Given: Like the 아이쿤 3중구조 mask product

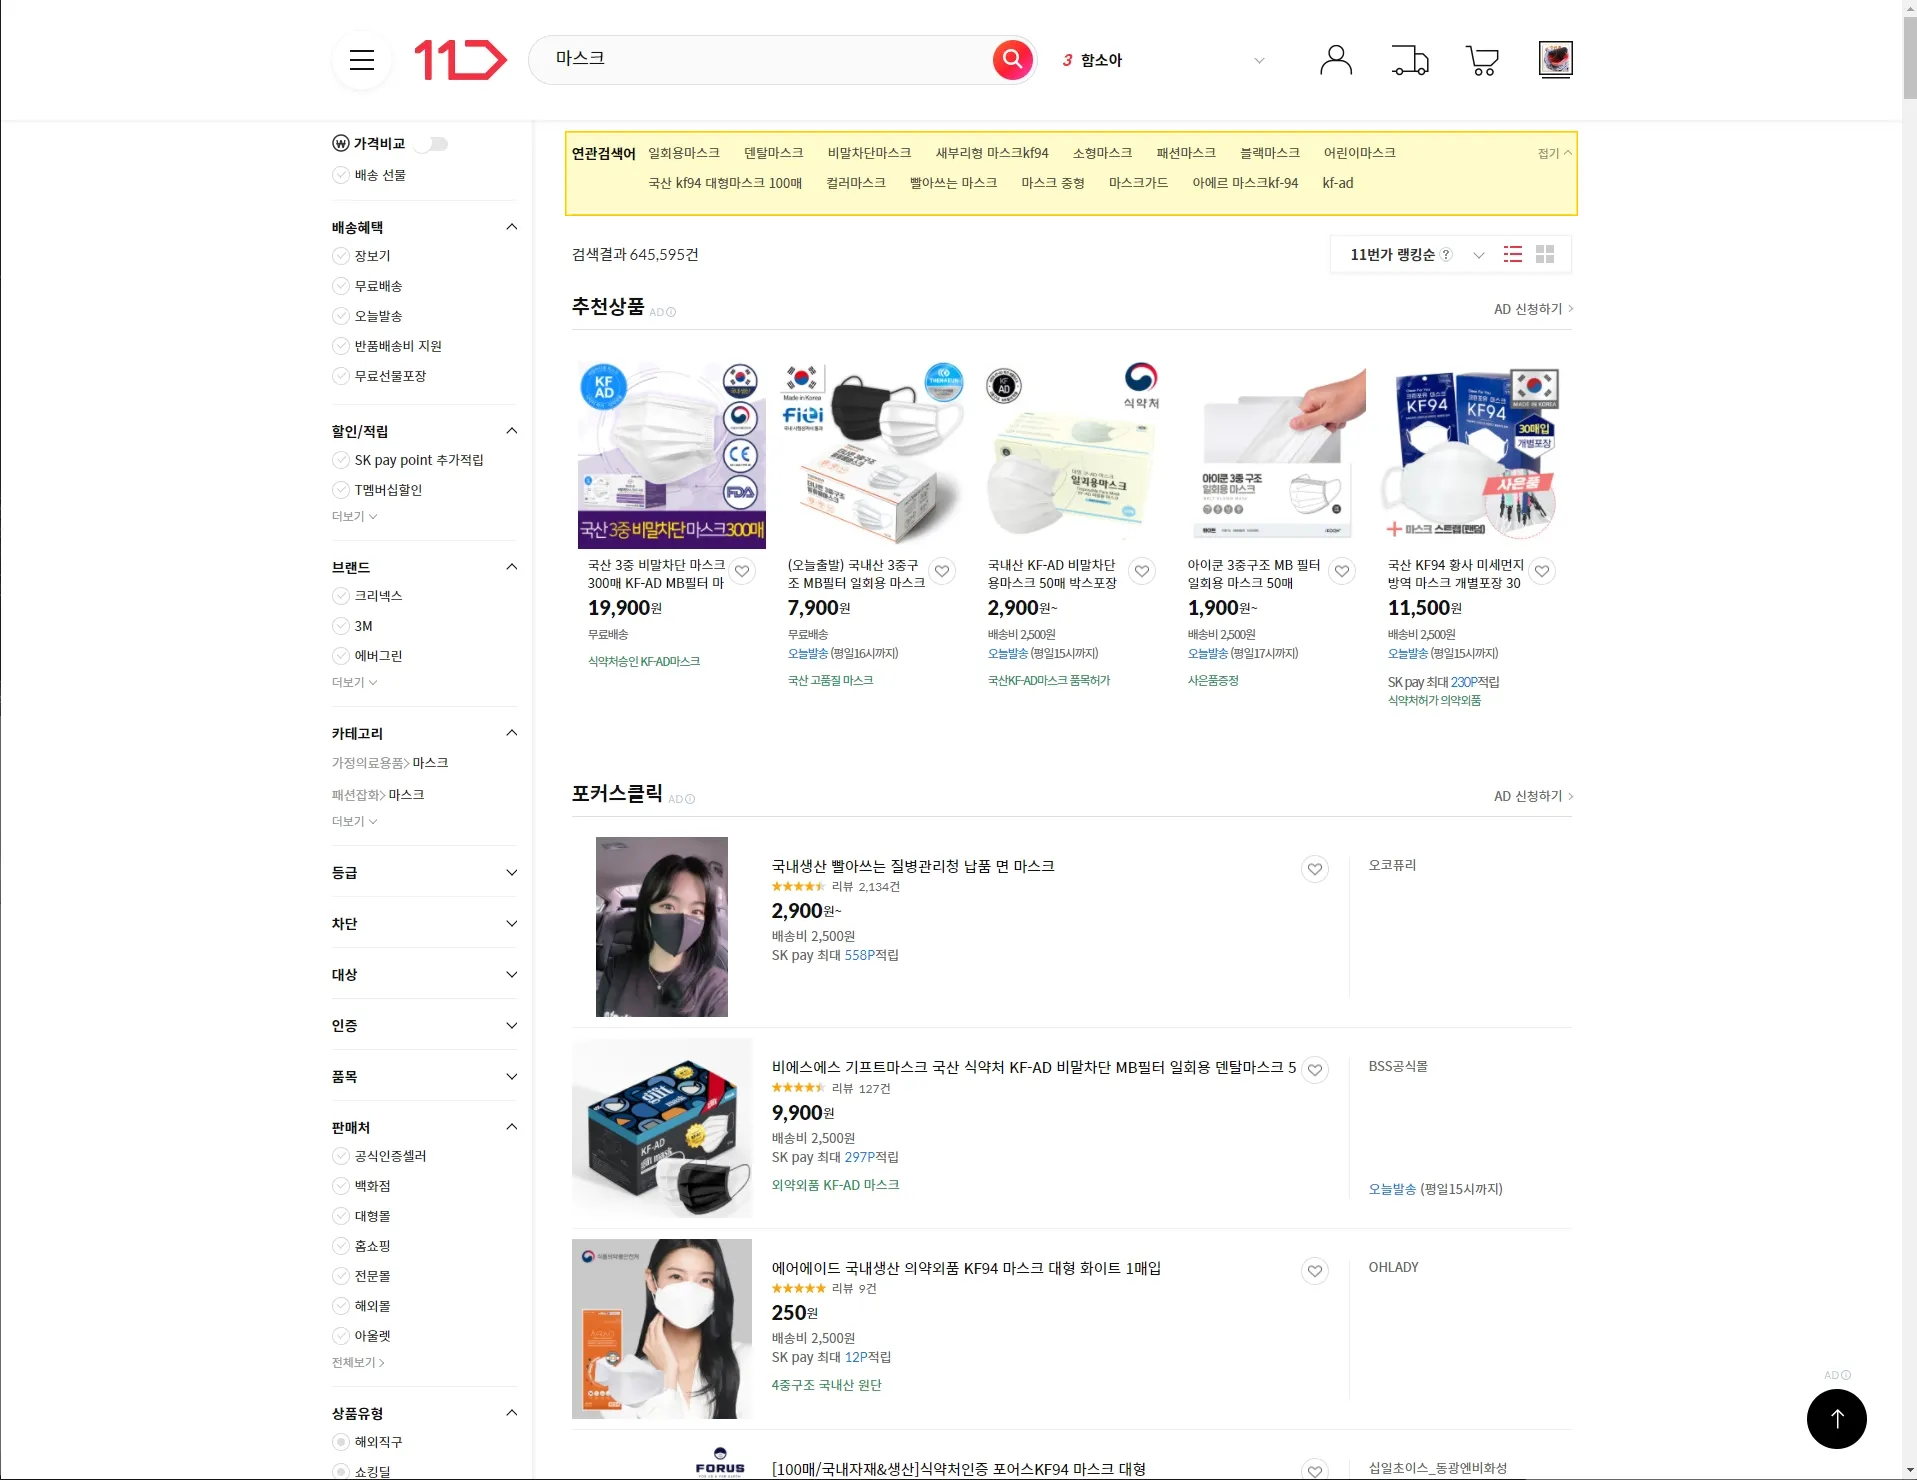Looking at the screenshot, I should 1342,571.
